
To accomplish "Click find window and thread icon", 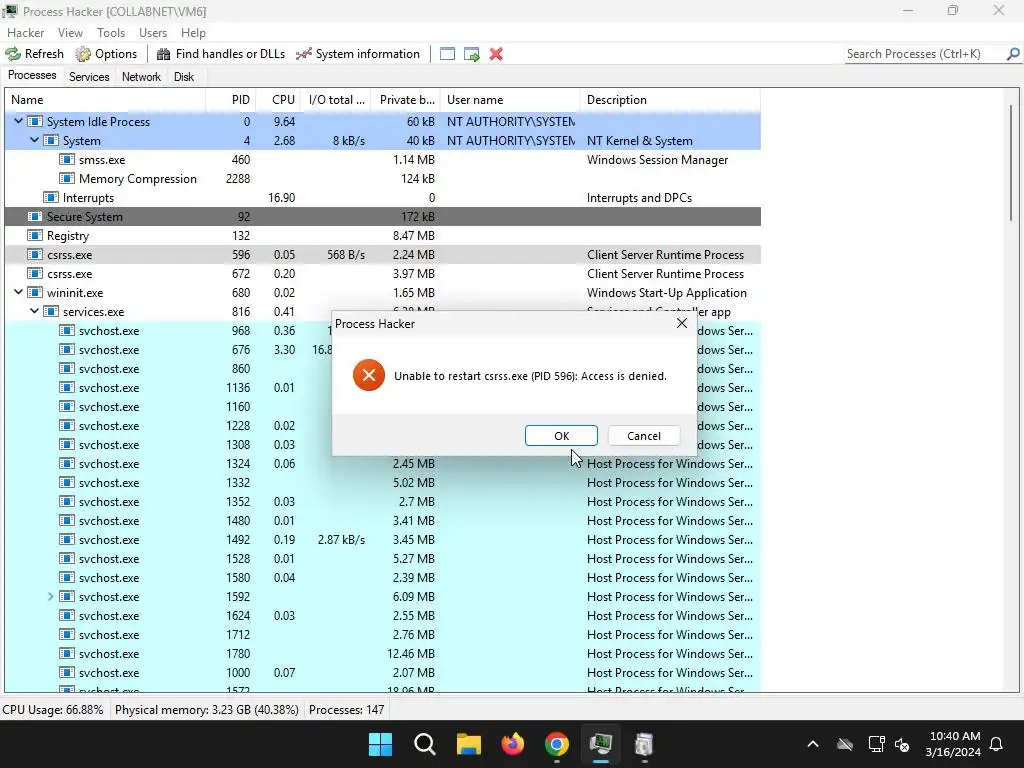I will (472, 54).
